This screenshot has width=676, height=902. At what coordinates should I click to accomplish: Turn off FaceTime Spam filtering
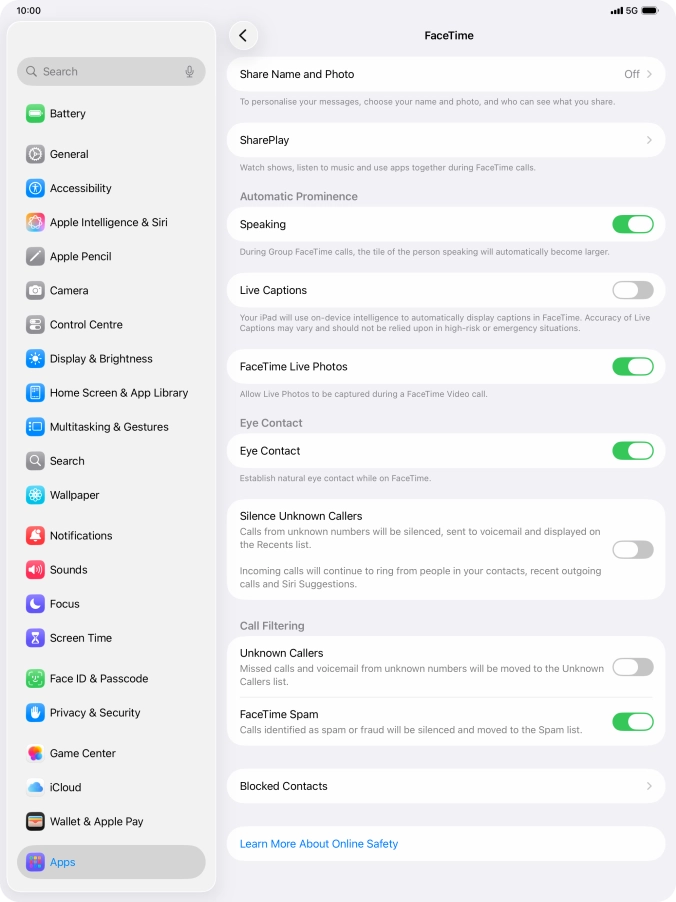pos(633,721)
